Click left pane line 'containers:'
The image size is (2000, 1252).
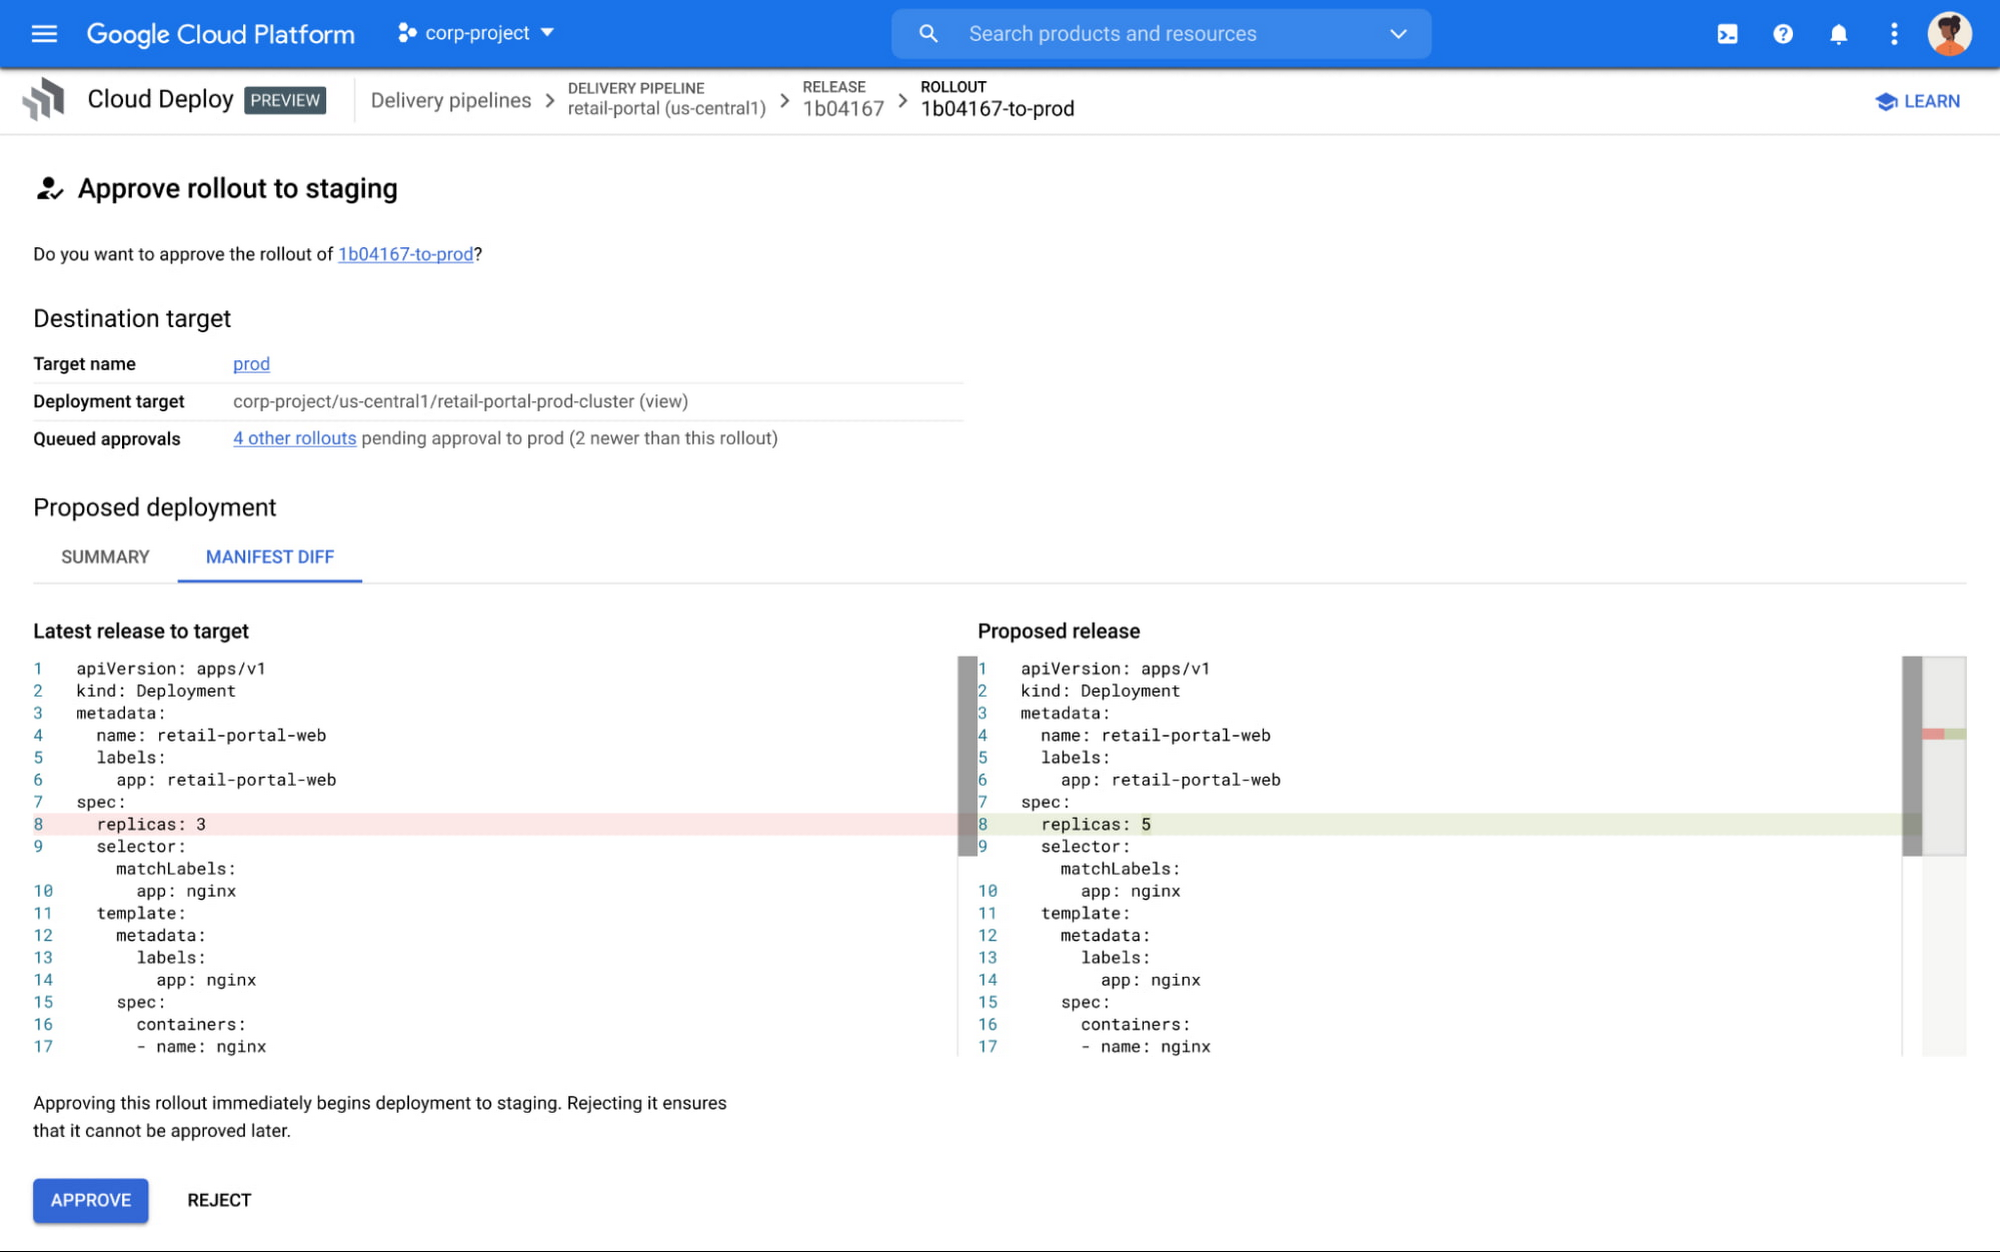191,1024
